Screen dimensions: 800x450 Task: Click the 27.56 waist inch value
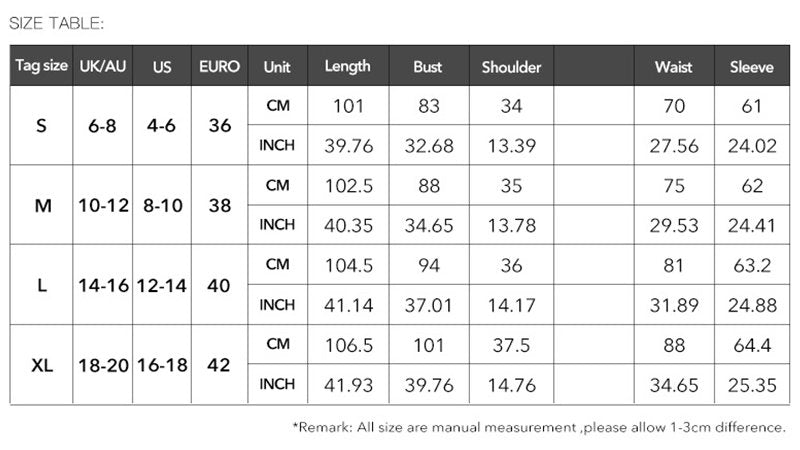click(674, 146)
